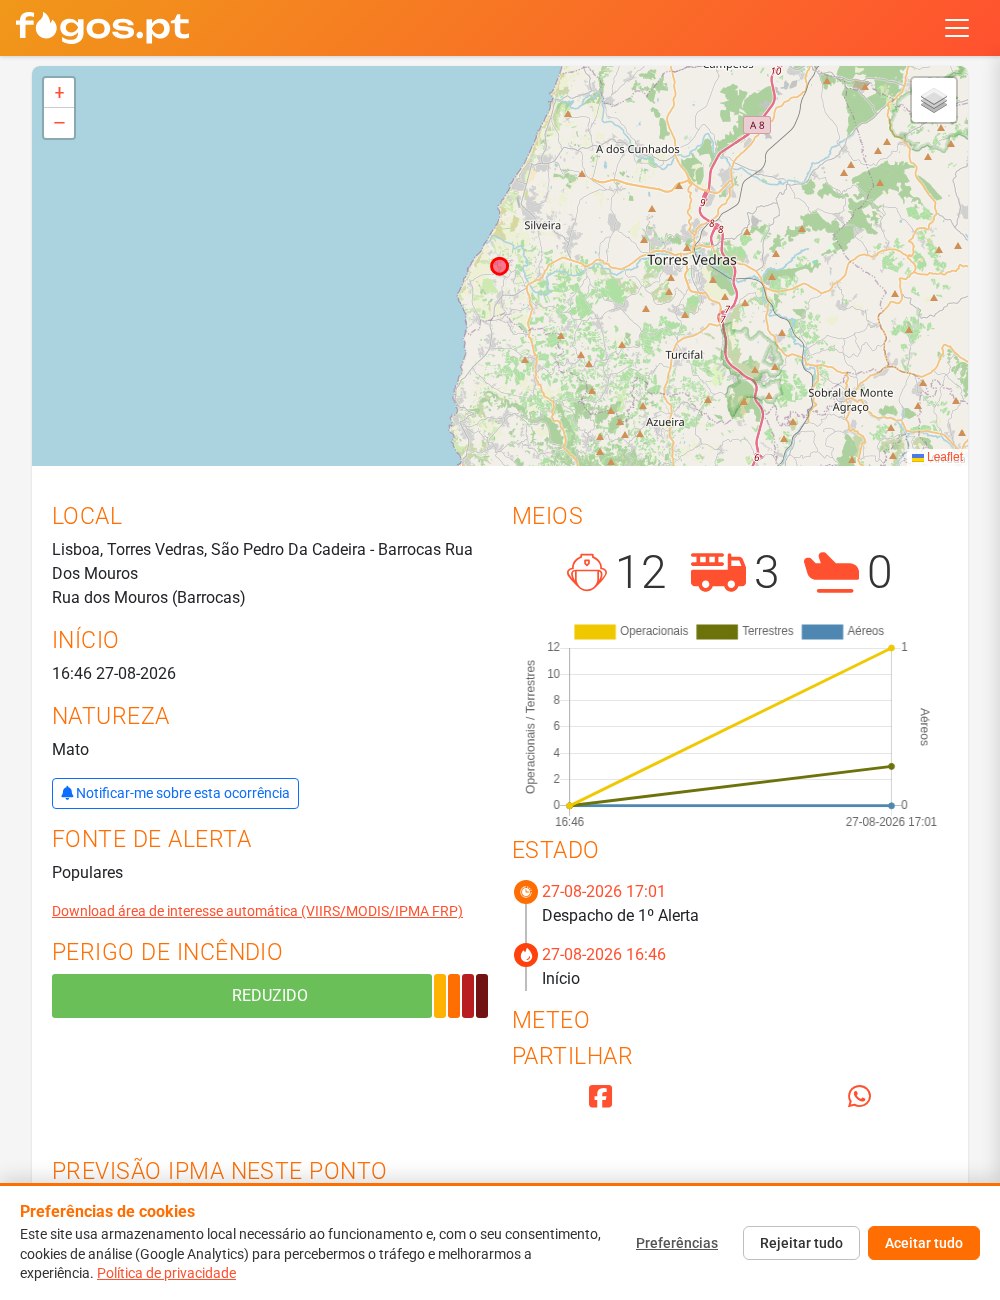This screenshot has width=1000, height=1300.
Task: Zoom in on the map
Action: pos(59,93)
